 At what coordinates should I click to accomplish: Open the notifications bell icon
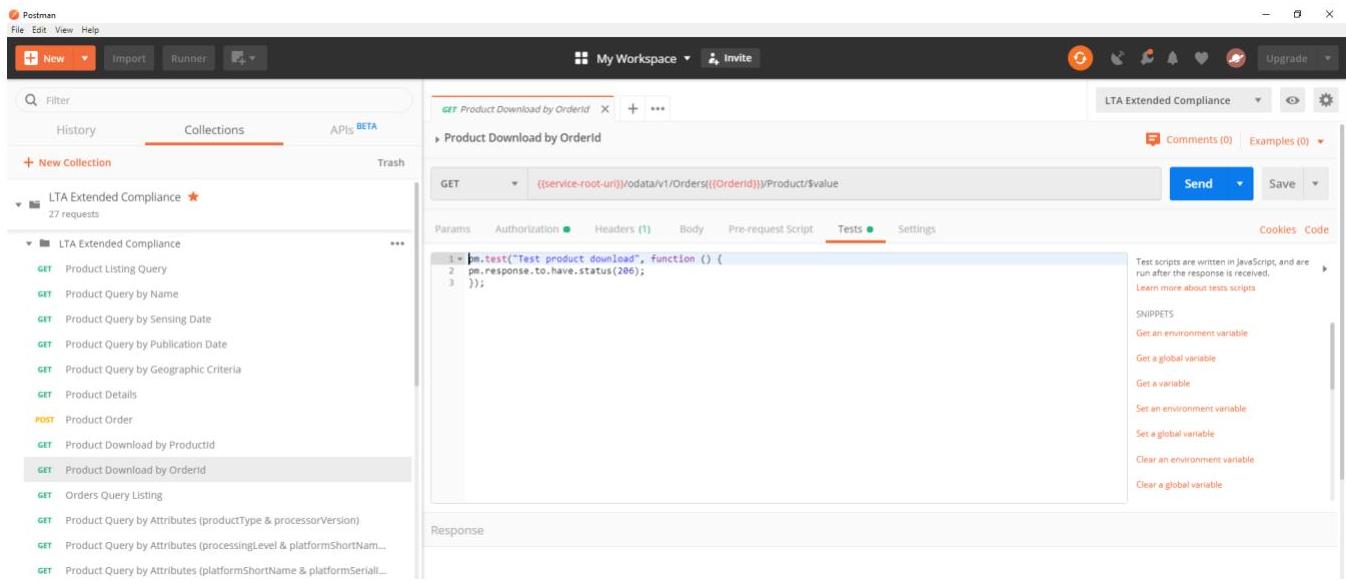[1172, 58]
